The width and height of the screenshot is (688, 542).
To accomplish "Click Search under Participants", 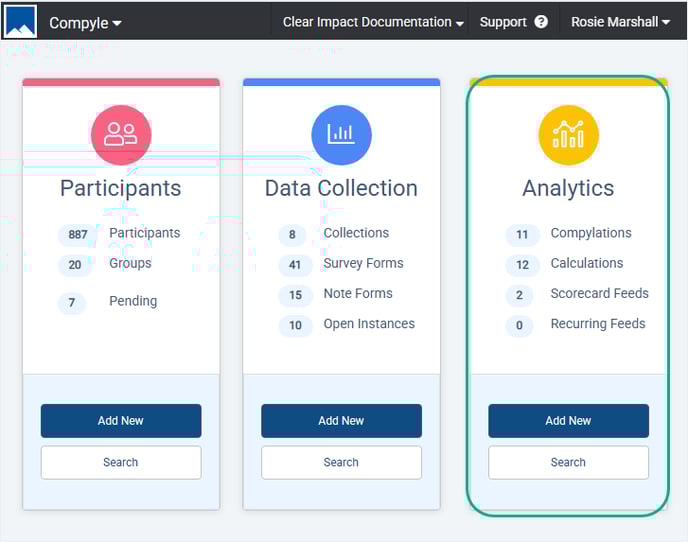I will pyautogui.click(x=121, y=462).
